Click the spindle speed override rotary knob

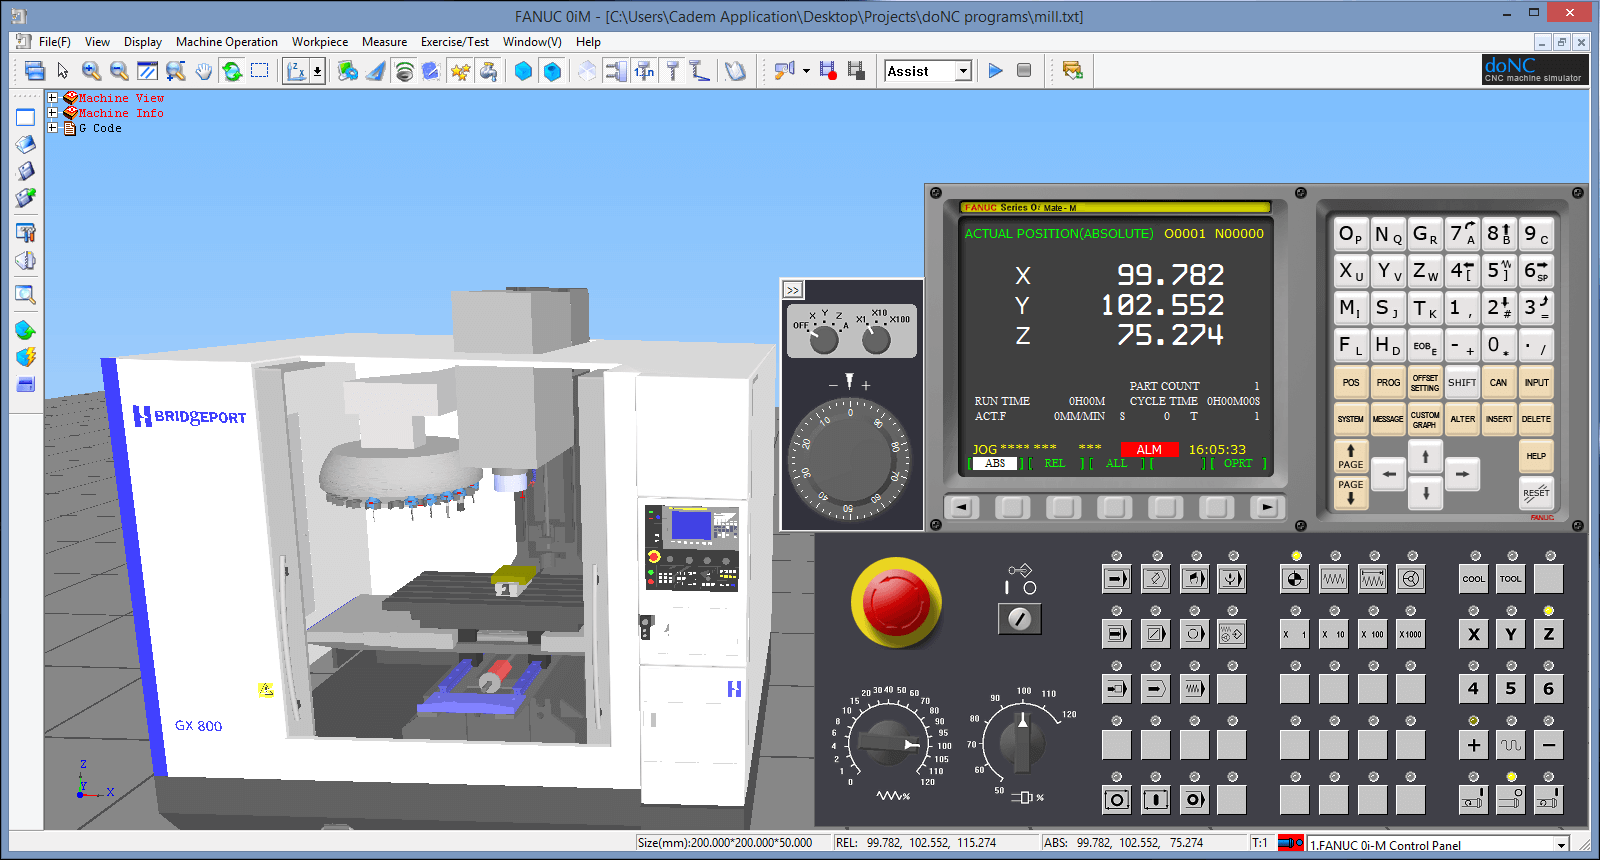coord(1022,741)
